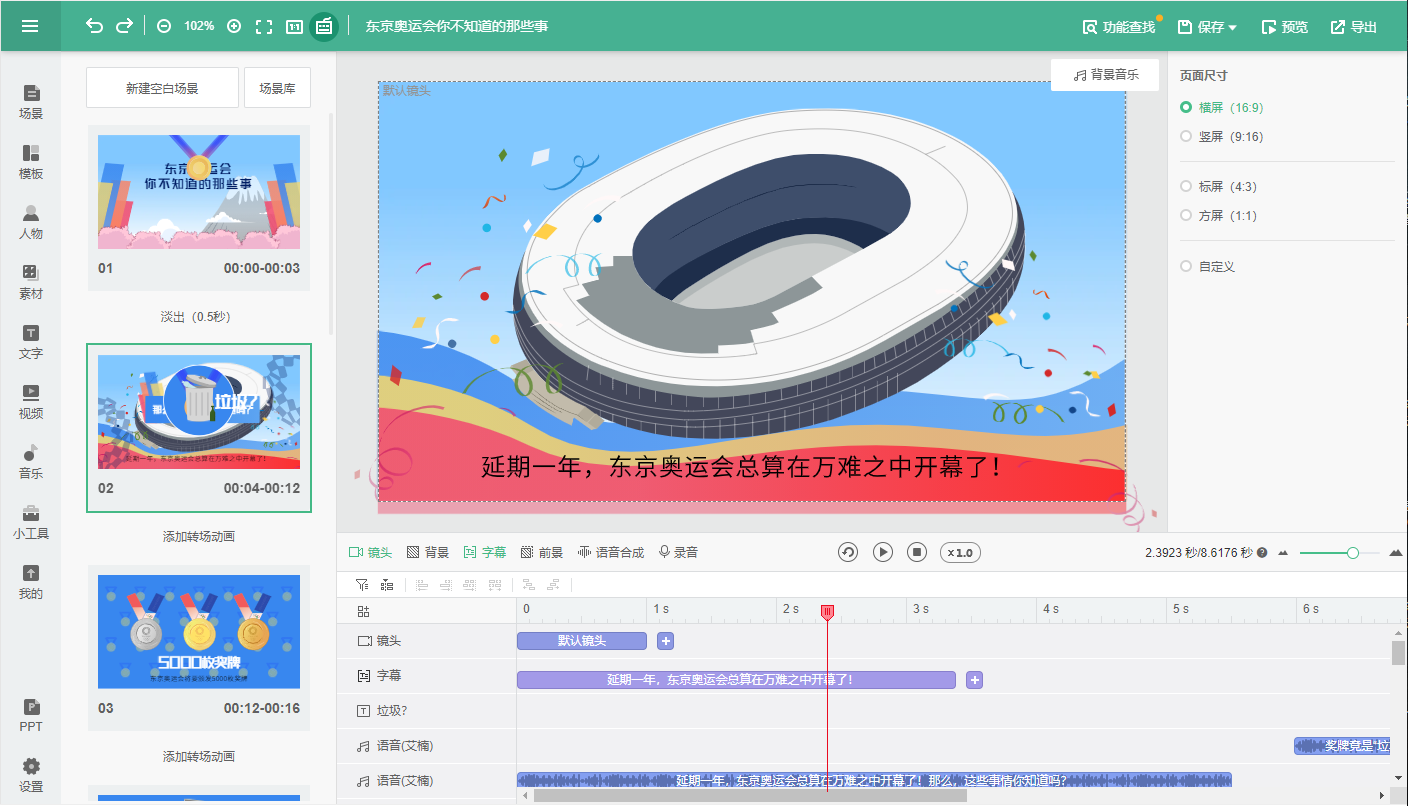Viewport: 1408px width, 806px height.
Task: Open the 场景 sidebar panel
Action: (x=31, y=102)
